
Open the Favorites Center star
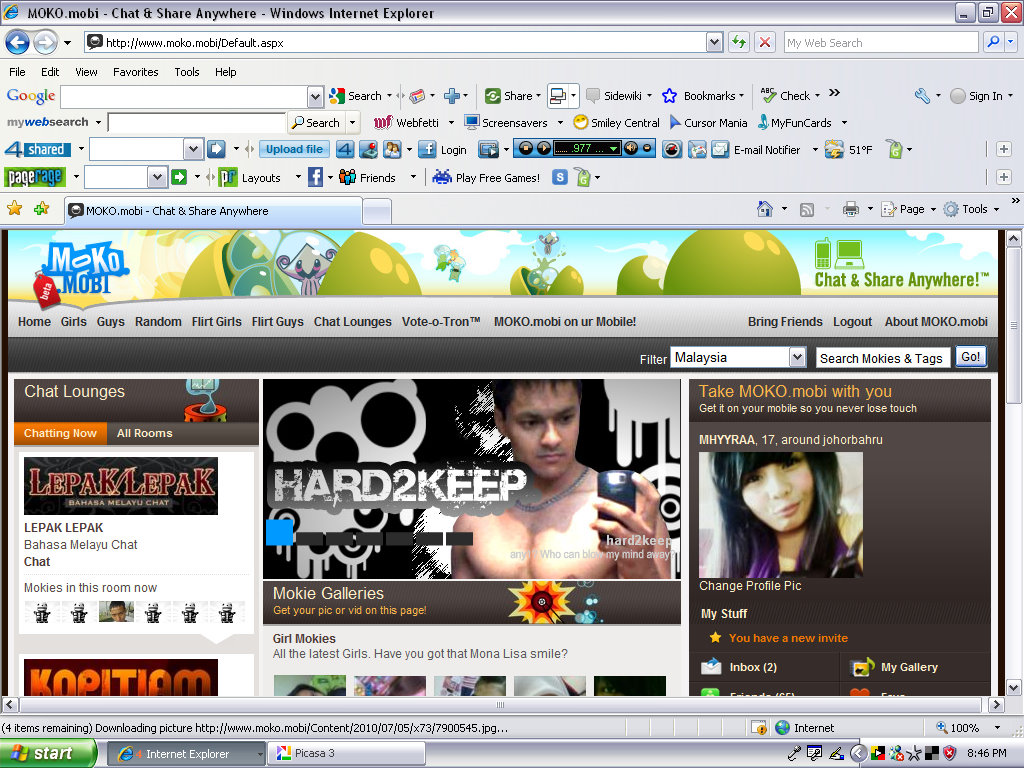tap(14, 209)
